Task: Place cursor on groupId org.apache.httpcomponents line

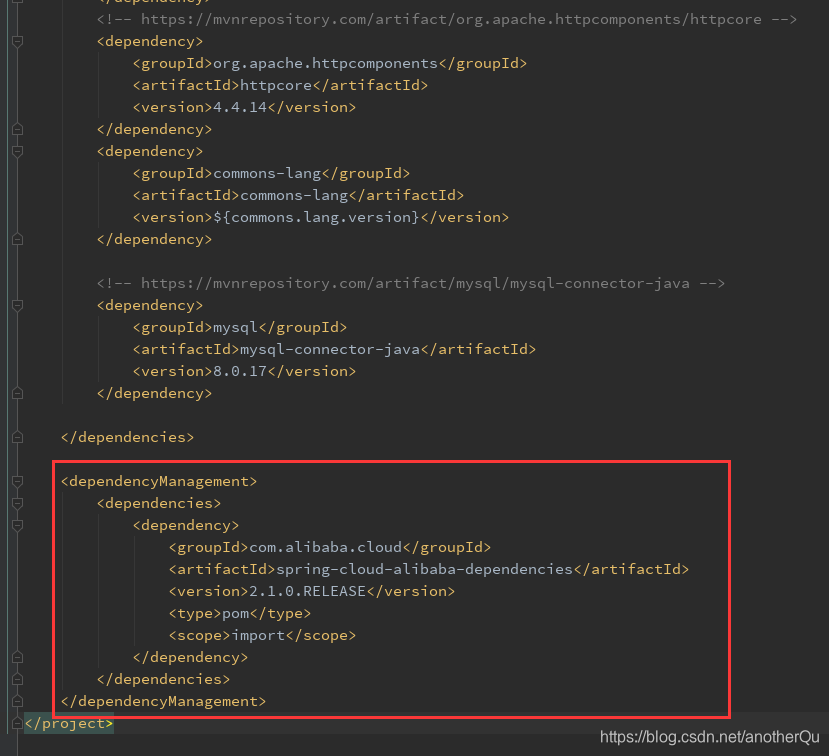Action: pos(330,63)
